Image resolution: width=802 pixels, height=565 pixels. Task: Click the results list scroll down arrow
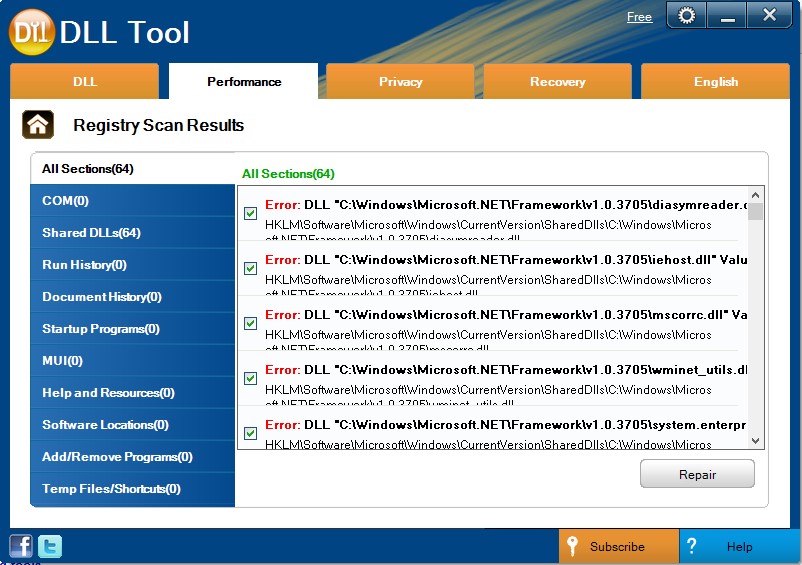click(755, 441)
